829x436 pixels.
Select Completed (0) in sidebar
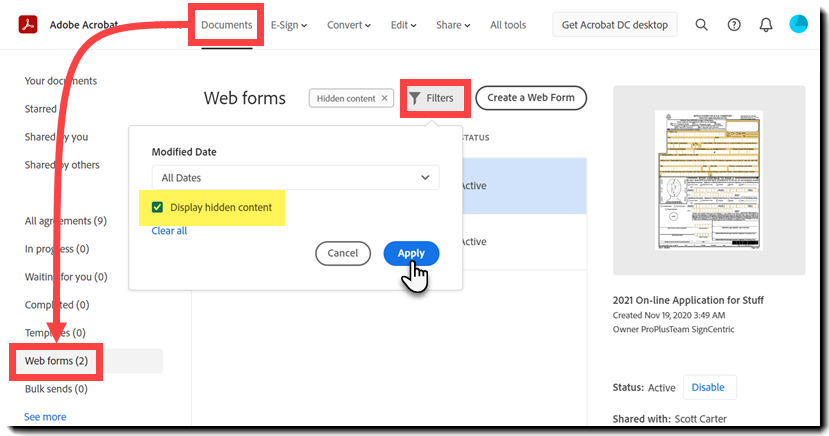click(57, 305)
